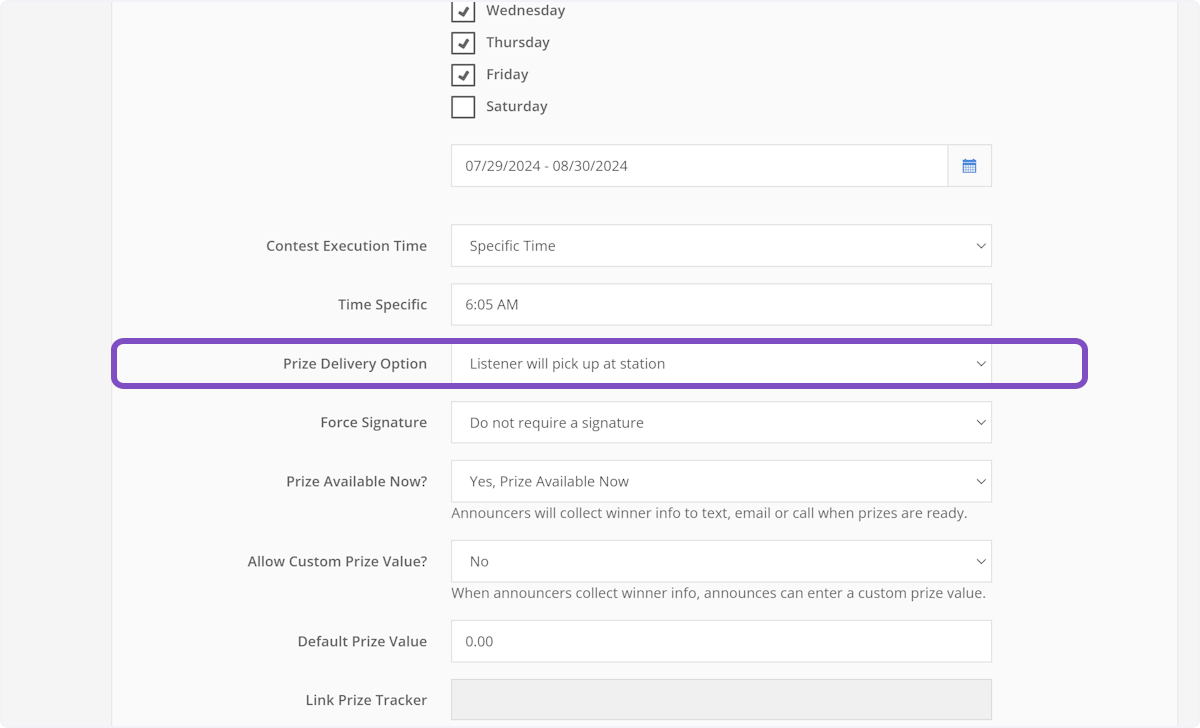Uncheck the Thursday checkbox

463,43
